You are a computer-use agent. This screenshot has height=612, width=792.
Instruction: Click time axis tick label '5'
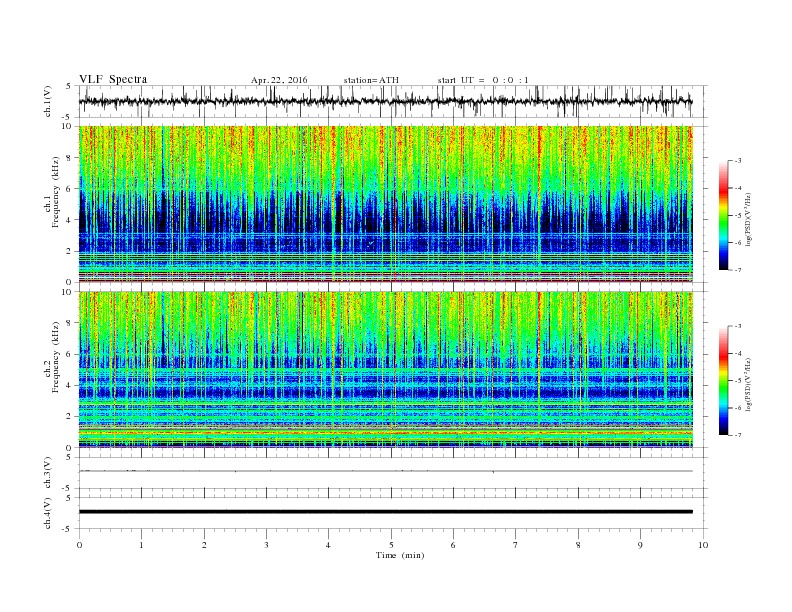tap(391, 545)
